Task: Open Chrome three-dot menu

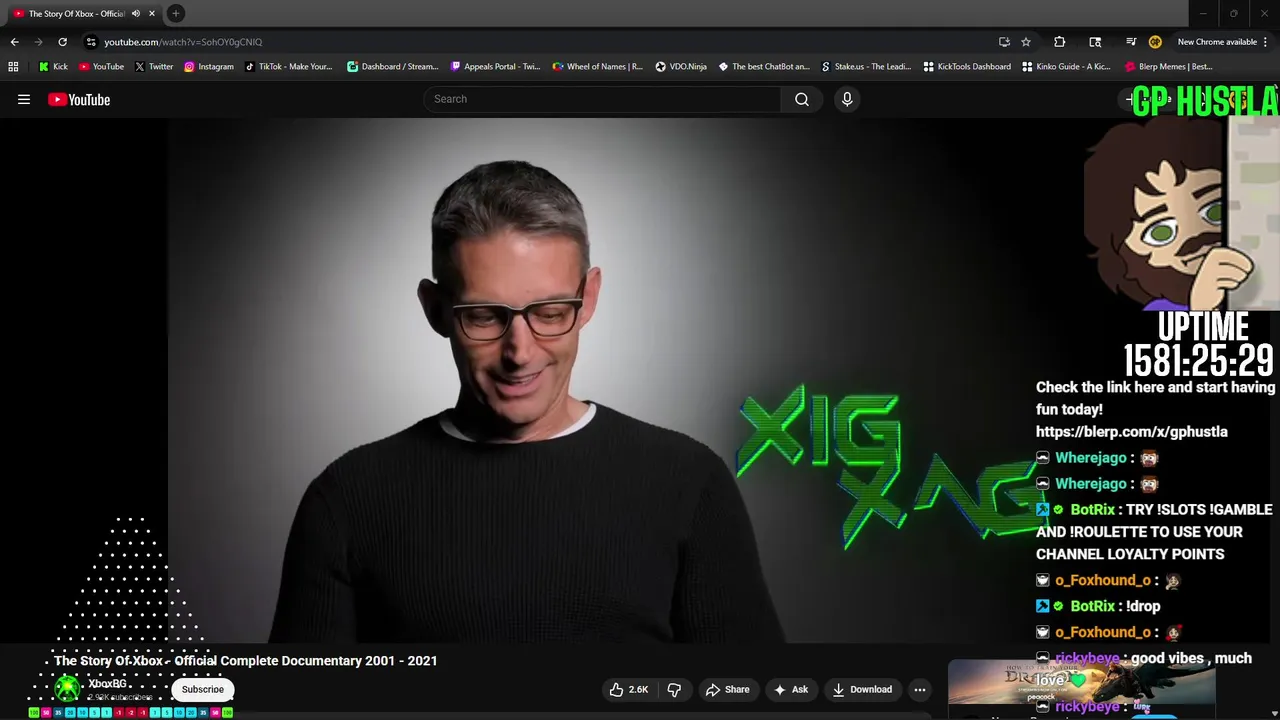Action: tap(1265, 42)
